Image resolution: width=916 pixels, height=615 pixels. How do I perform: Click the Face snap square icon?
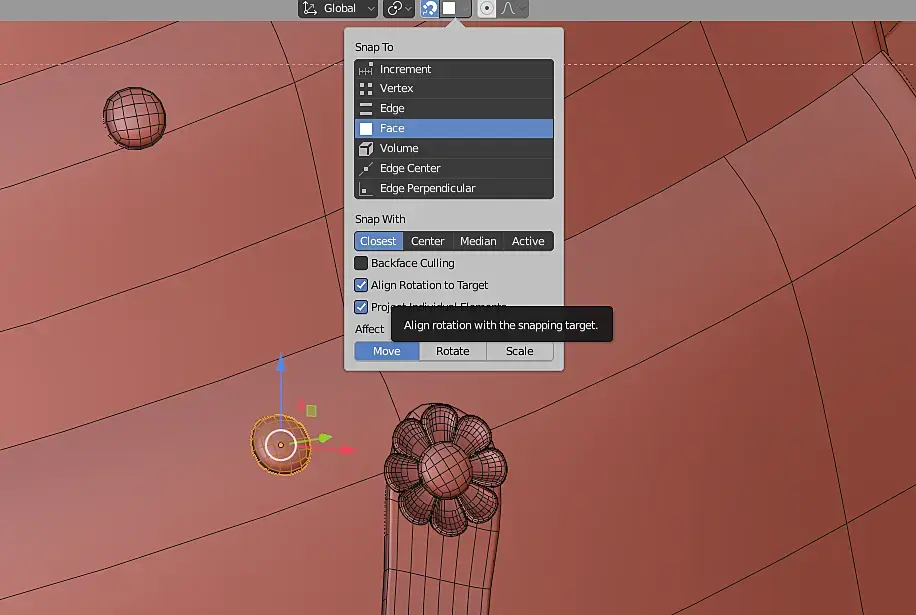click(x=366, y=128)
